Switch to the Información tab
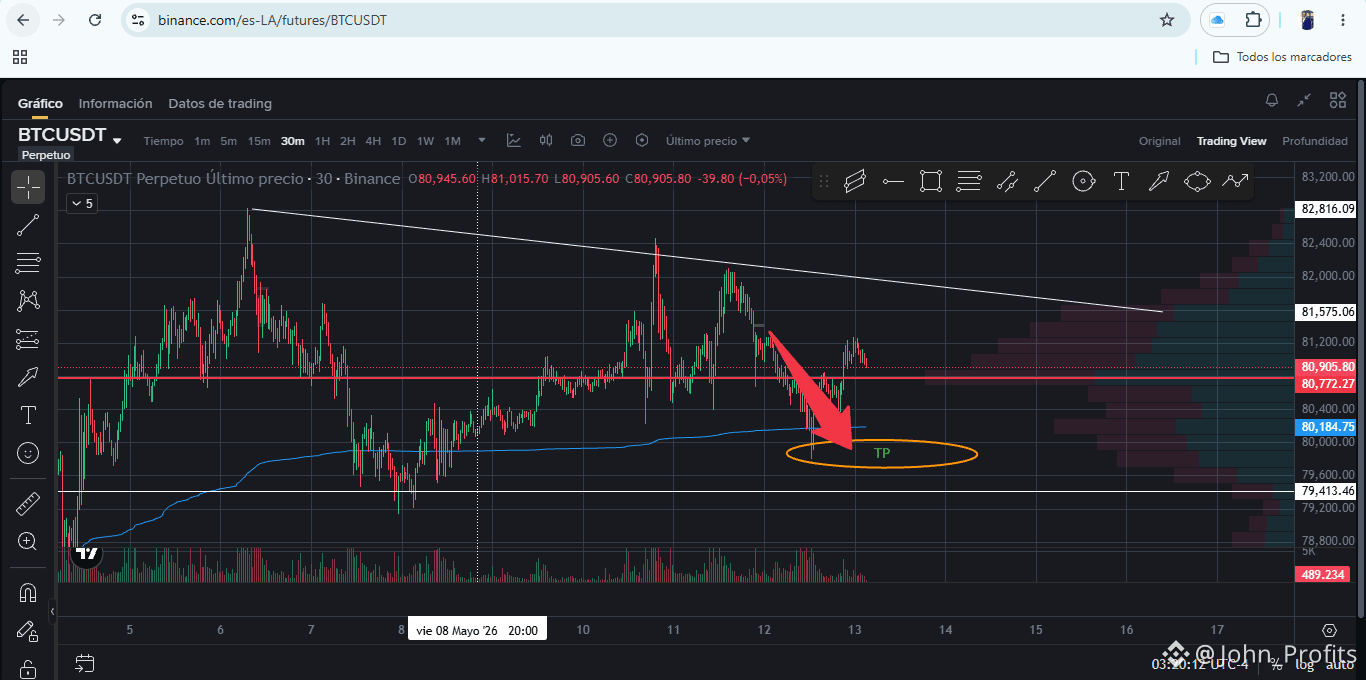Screen dimensions: 1366x680 click(x=116, y=103)
